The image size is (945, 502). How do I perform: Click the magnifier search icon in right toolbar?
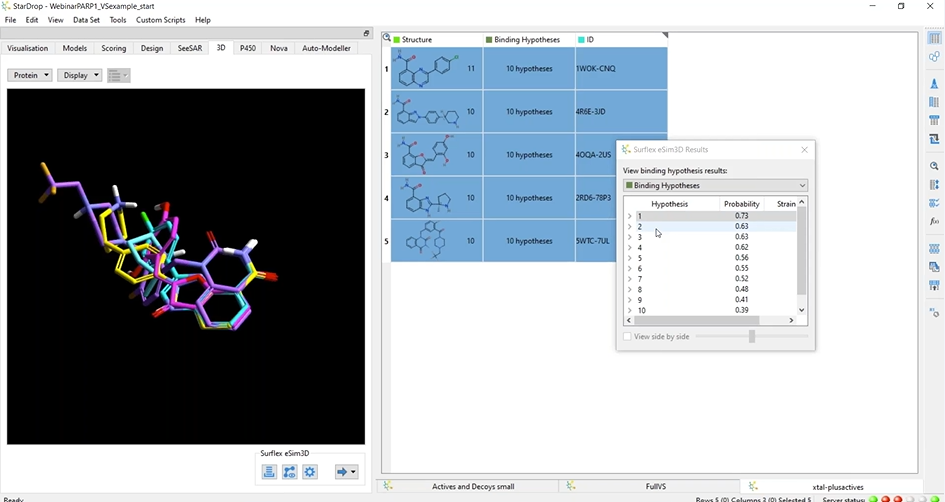[934, 166]
